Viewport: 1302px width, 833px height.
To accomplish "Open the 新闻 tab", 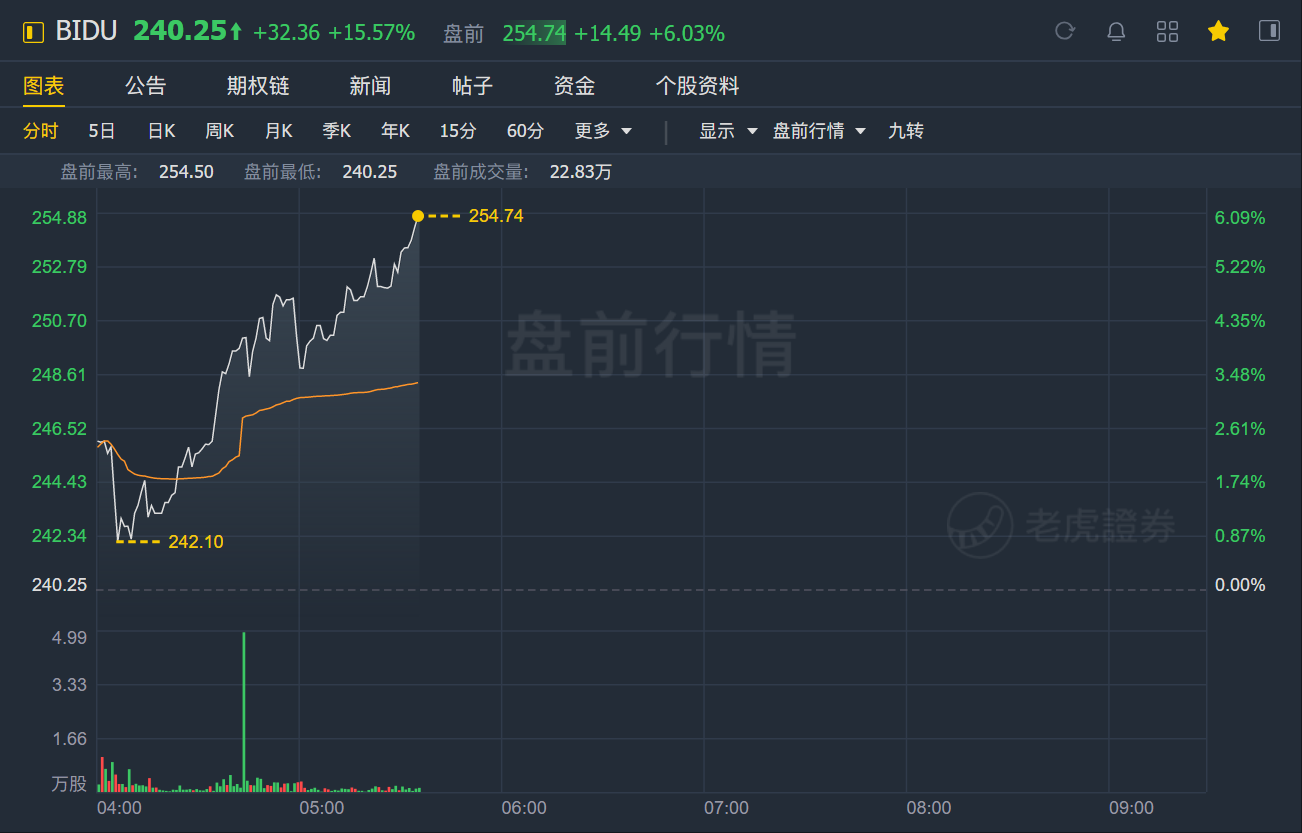I will point(370,86).
